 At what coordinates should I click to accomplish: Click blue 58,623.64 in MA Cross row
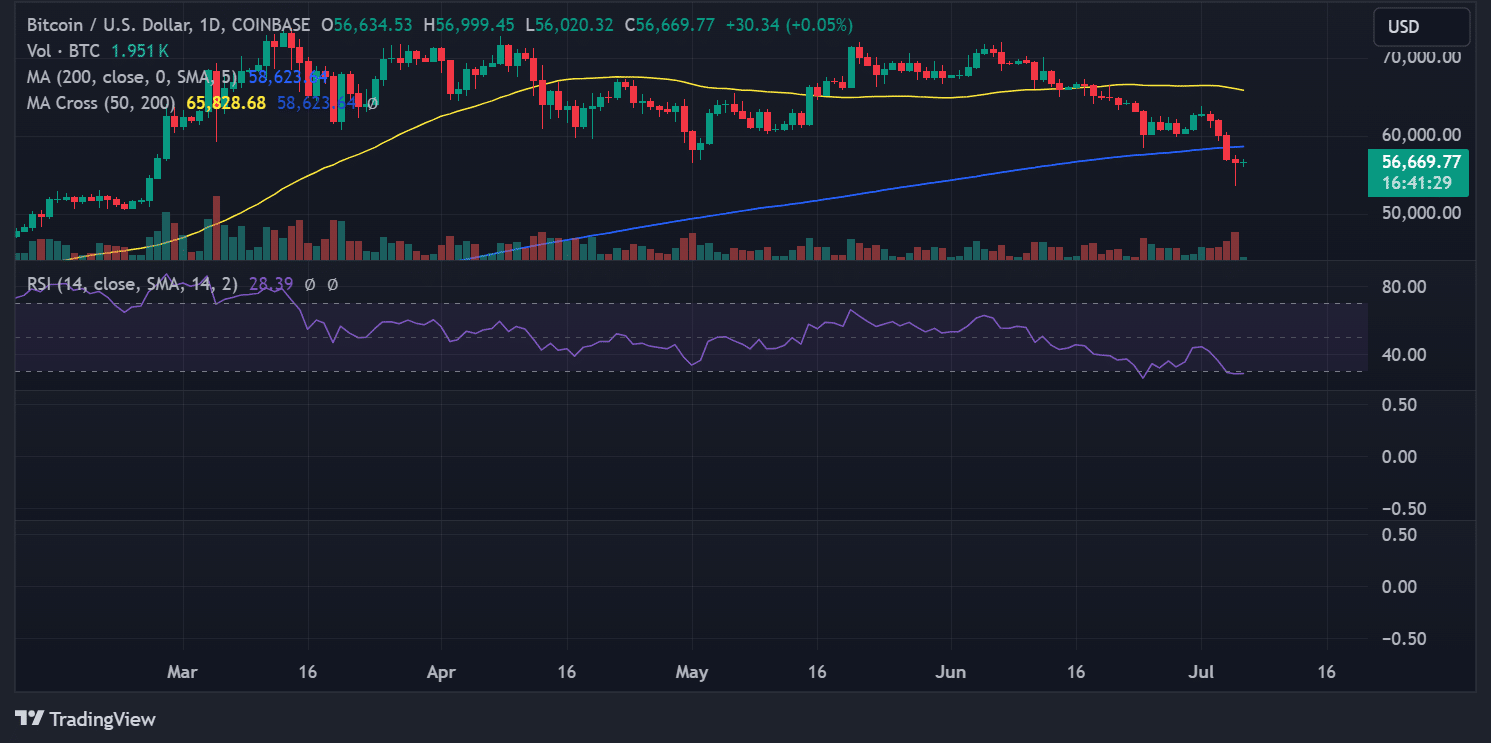coord(317,103)
